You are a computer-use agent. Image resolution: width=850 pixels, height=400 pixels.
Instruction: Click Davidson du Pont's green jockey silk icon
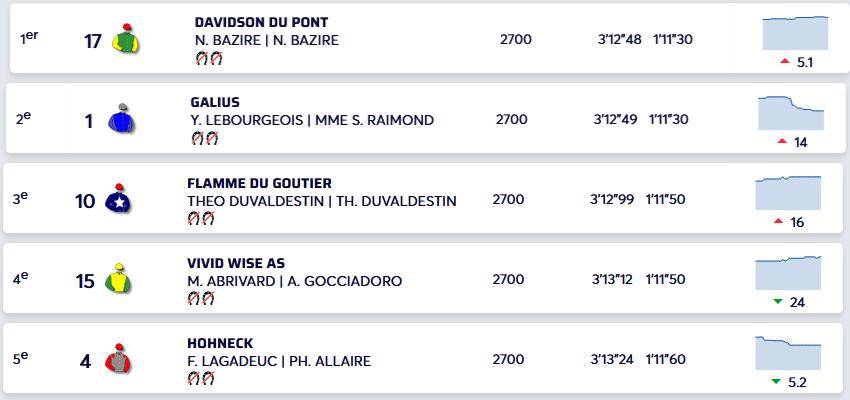tap(124, 38)
